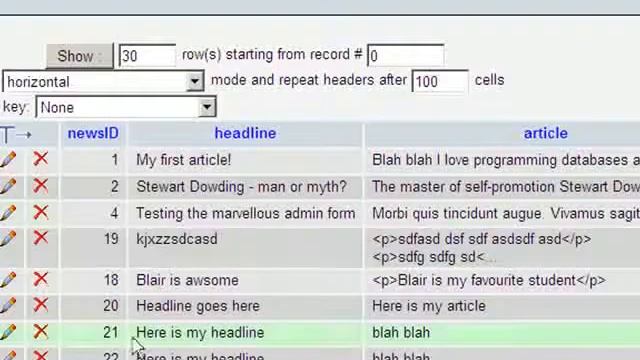640x360 pixels.
Task: Delete row with newsID 1
Action: click(41, 159)
